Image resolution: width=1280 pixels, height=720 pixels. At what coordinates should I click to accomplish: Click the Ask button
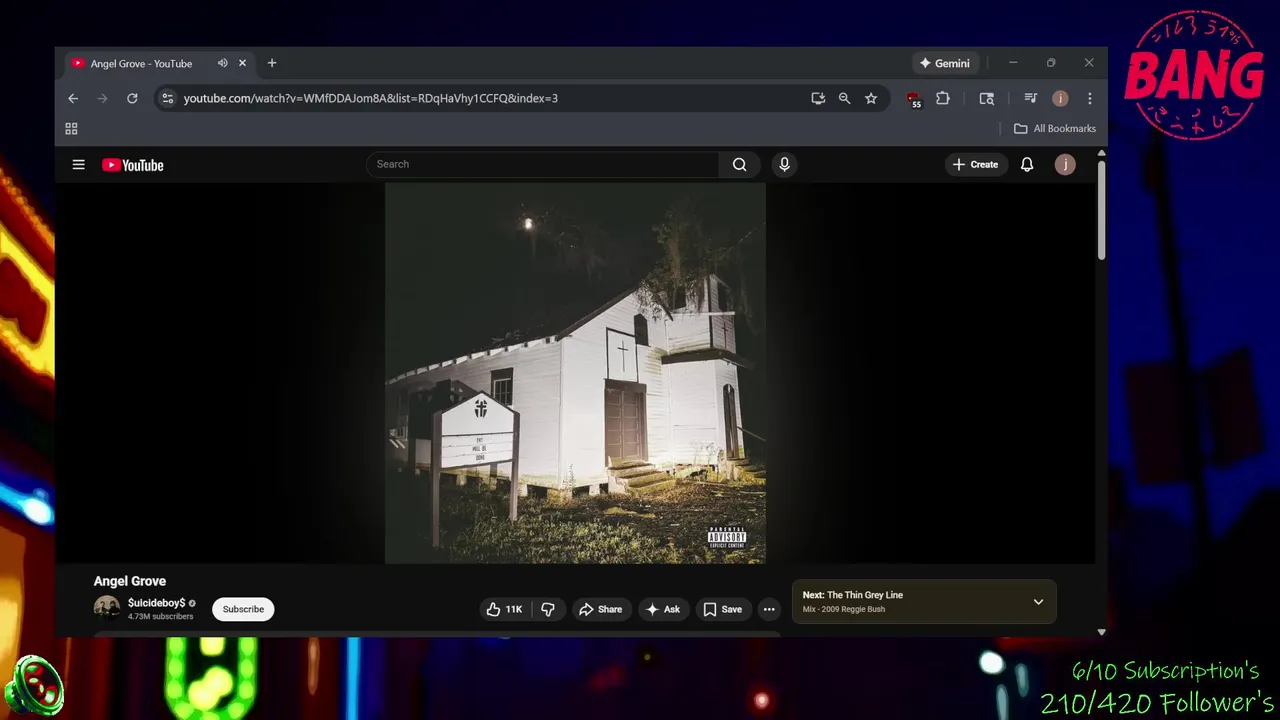[663, 609]
